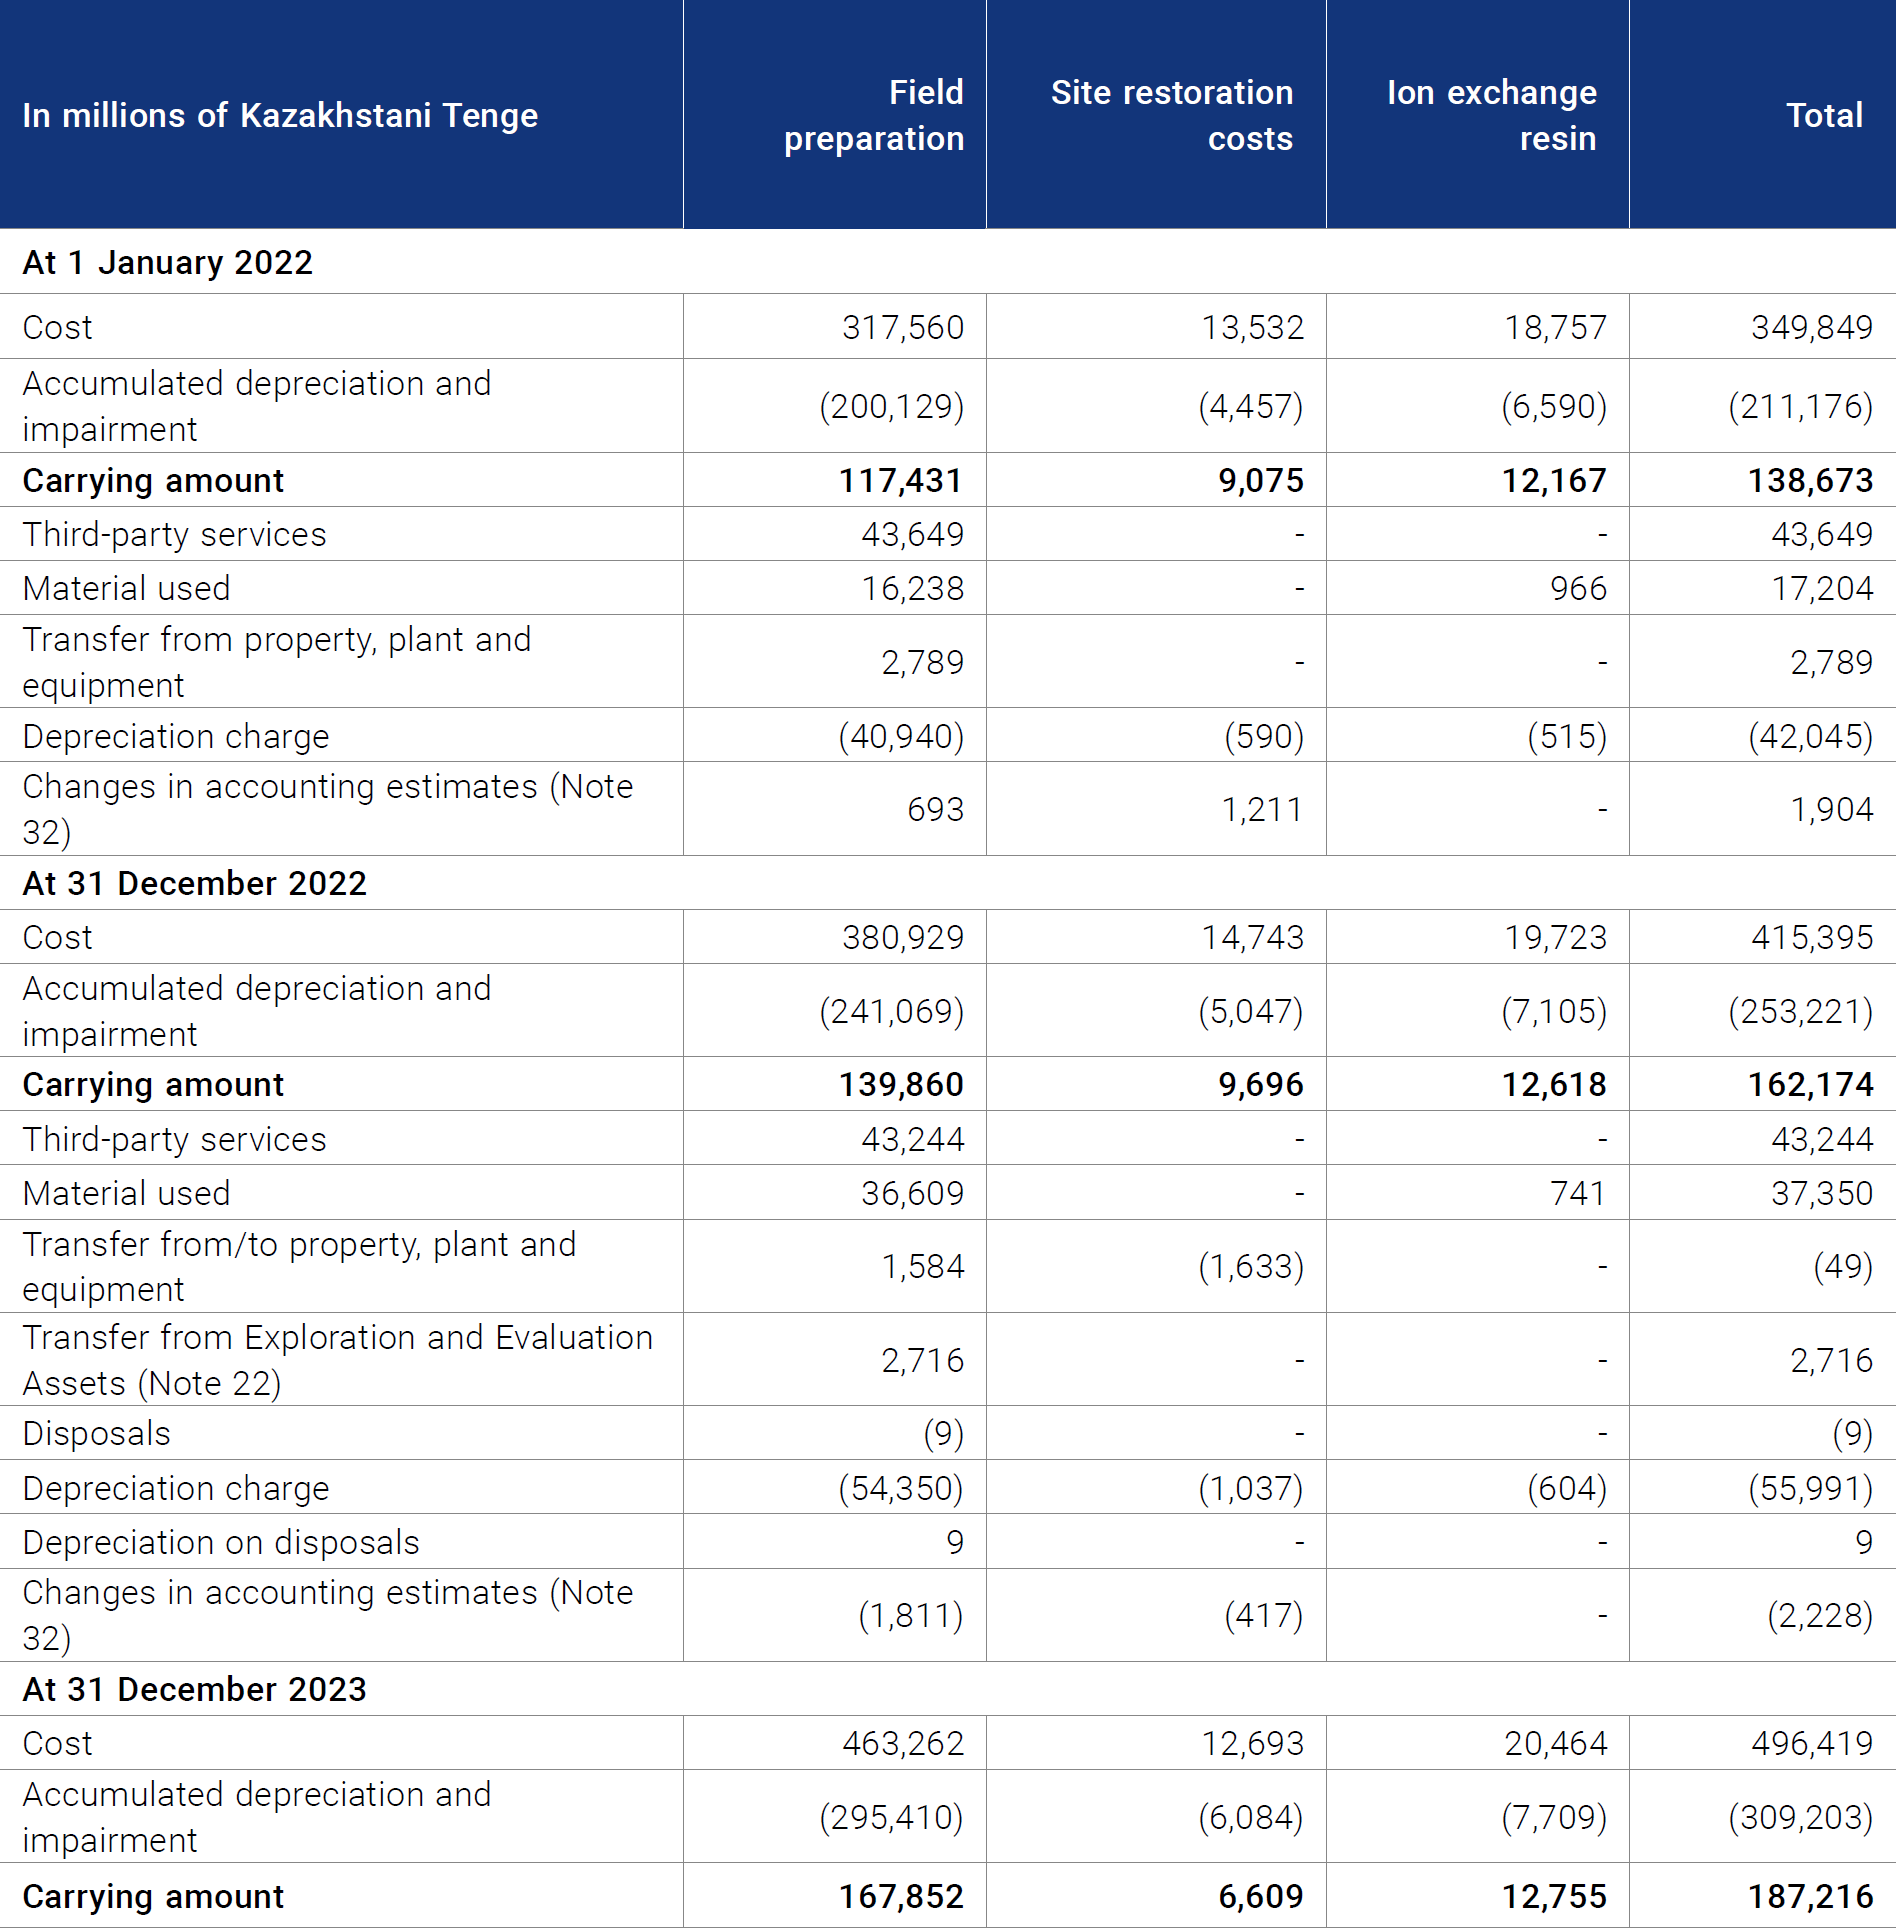The width and height of the screenshot is (1896, 1928).
Task: Select the 'At 31 December 2023' row label
Action: [195, 1689]
